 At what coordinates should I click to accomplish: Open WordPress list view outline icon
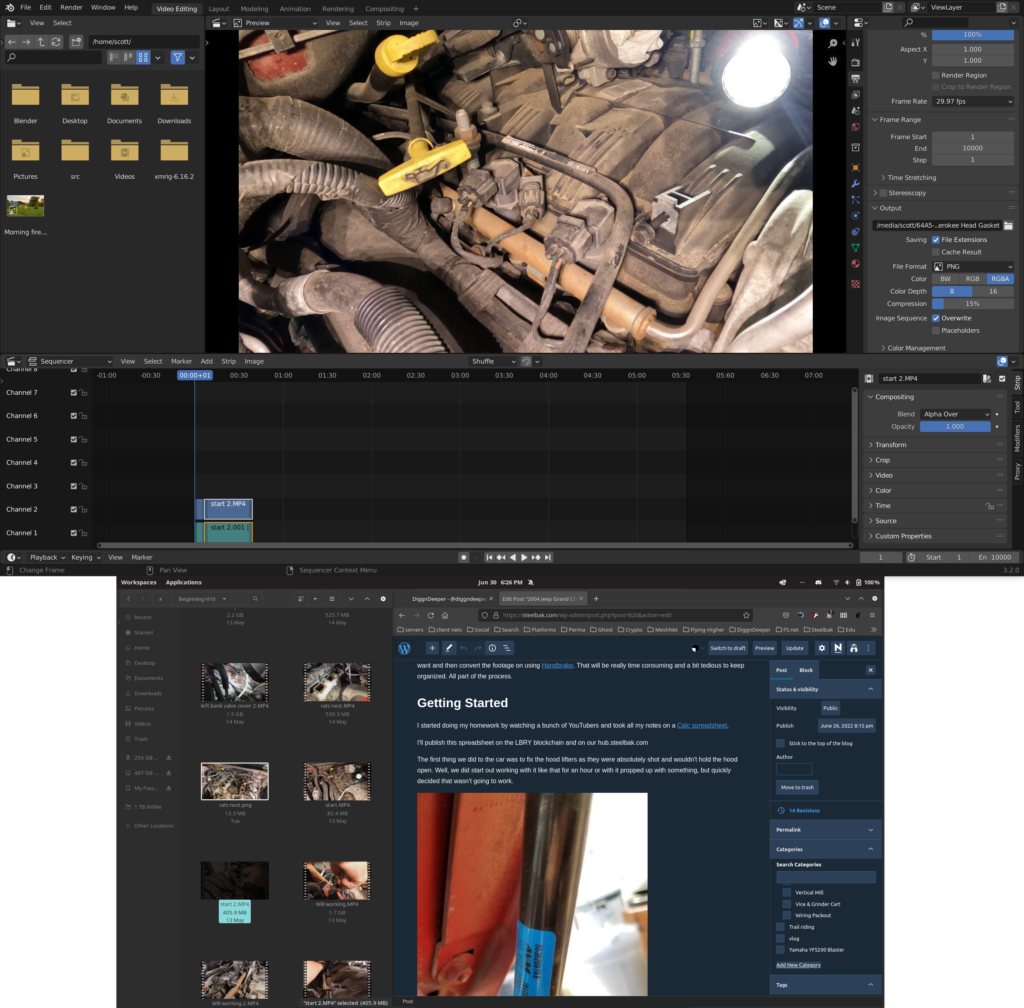tap(507, 648)
